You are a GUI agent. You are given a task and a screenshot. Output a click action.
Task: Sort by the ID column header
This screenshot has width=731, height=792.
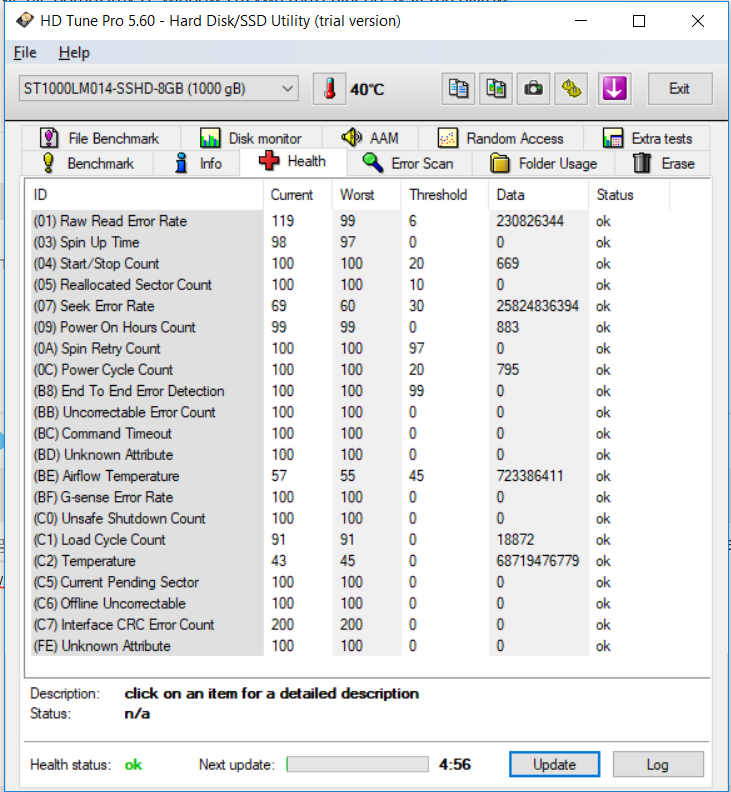click(147, 195)
